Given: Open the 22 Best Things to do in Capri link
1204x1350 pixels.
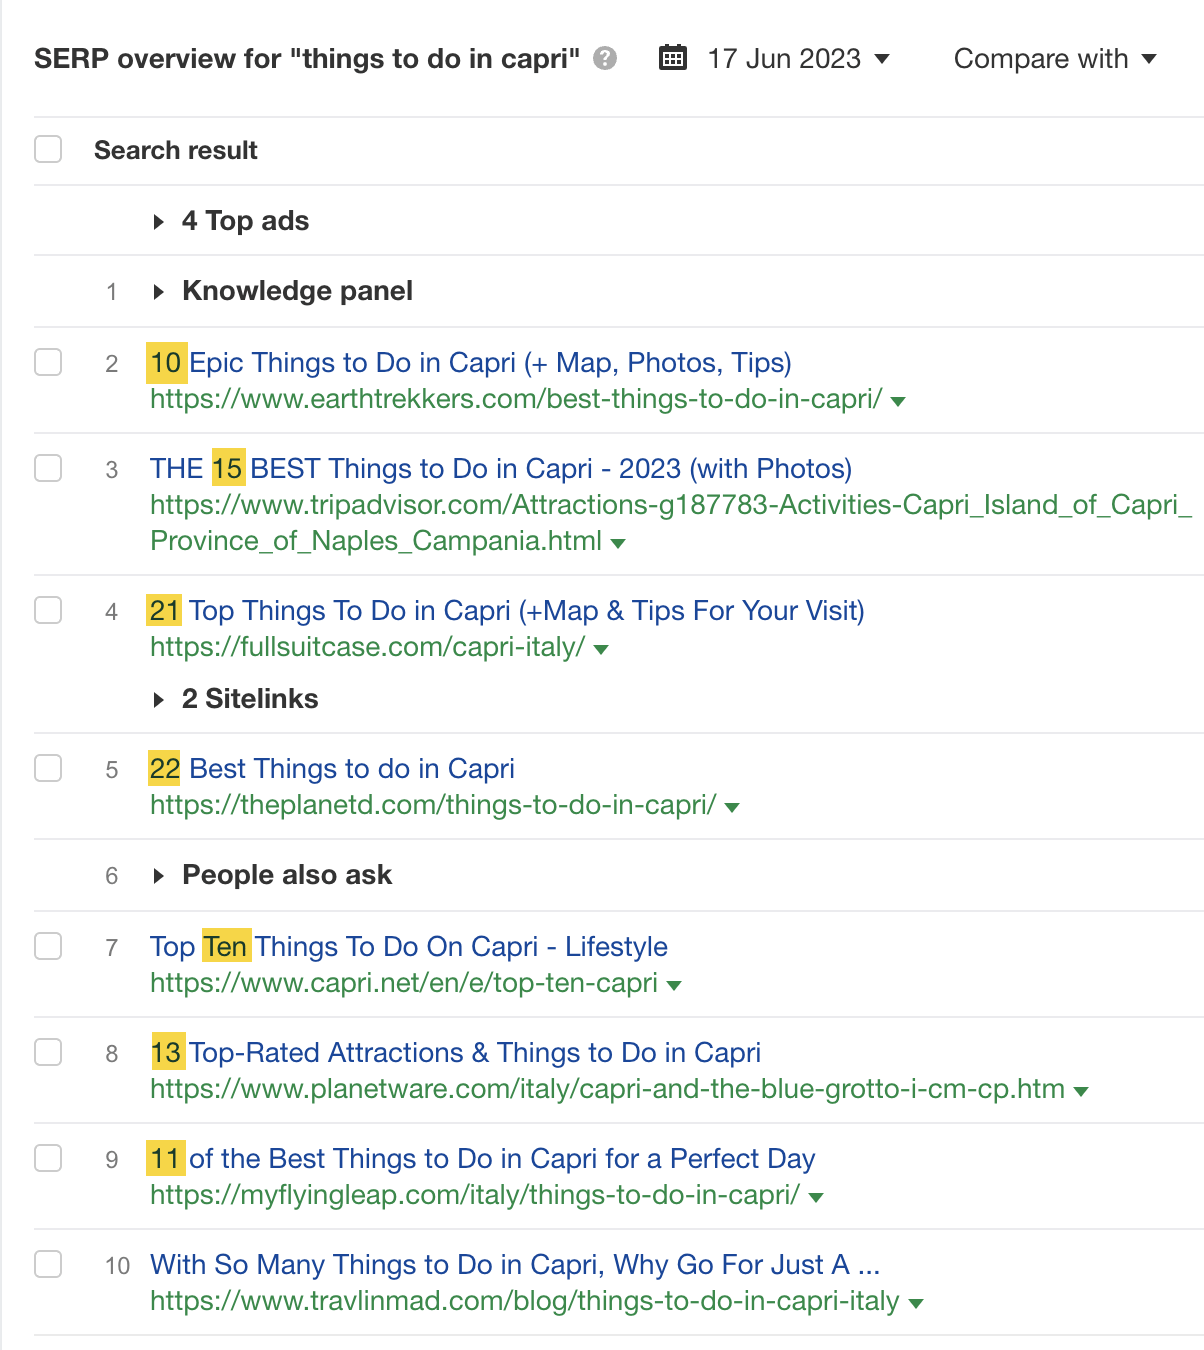Looking at the screenshot, I should point(332,768).
